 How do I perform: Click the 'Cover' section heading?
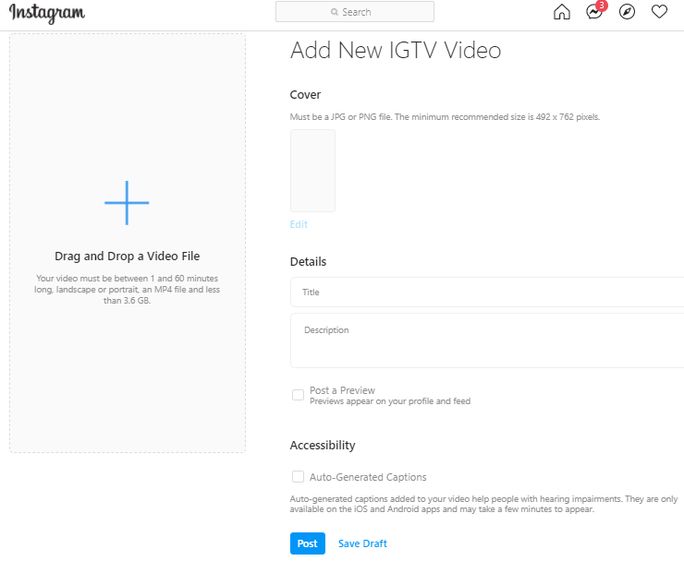coord(305,95)
